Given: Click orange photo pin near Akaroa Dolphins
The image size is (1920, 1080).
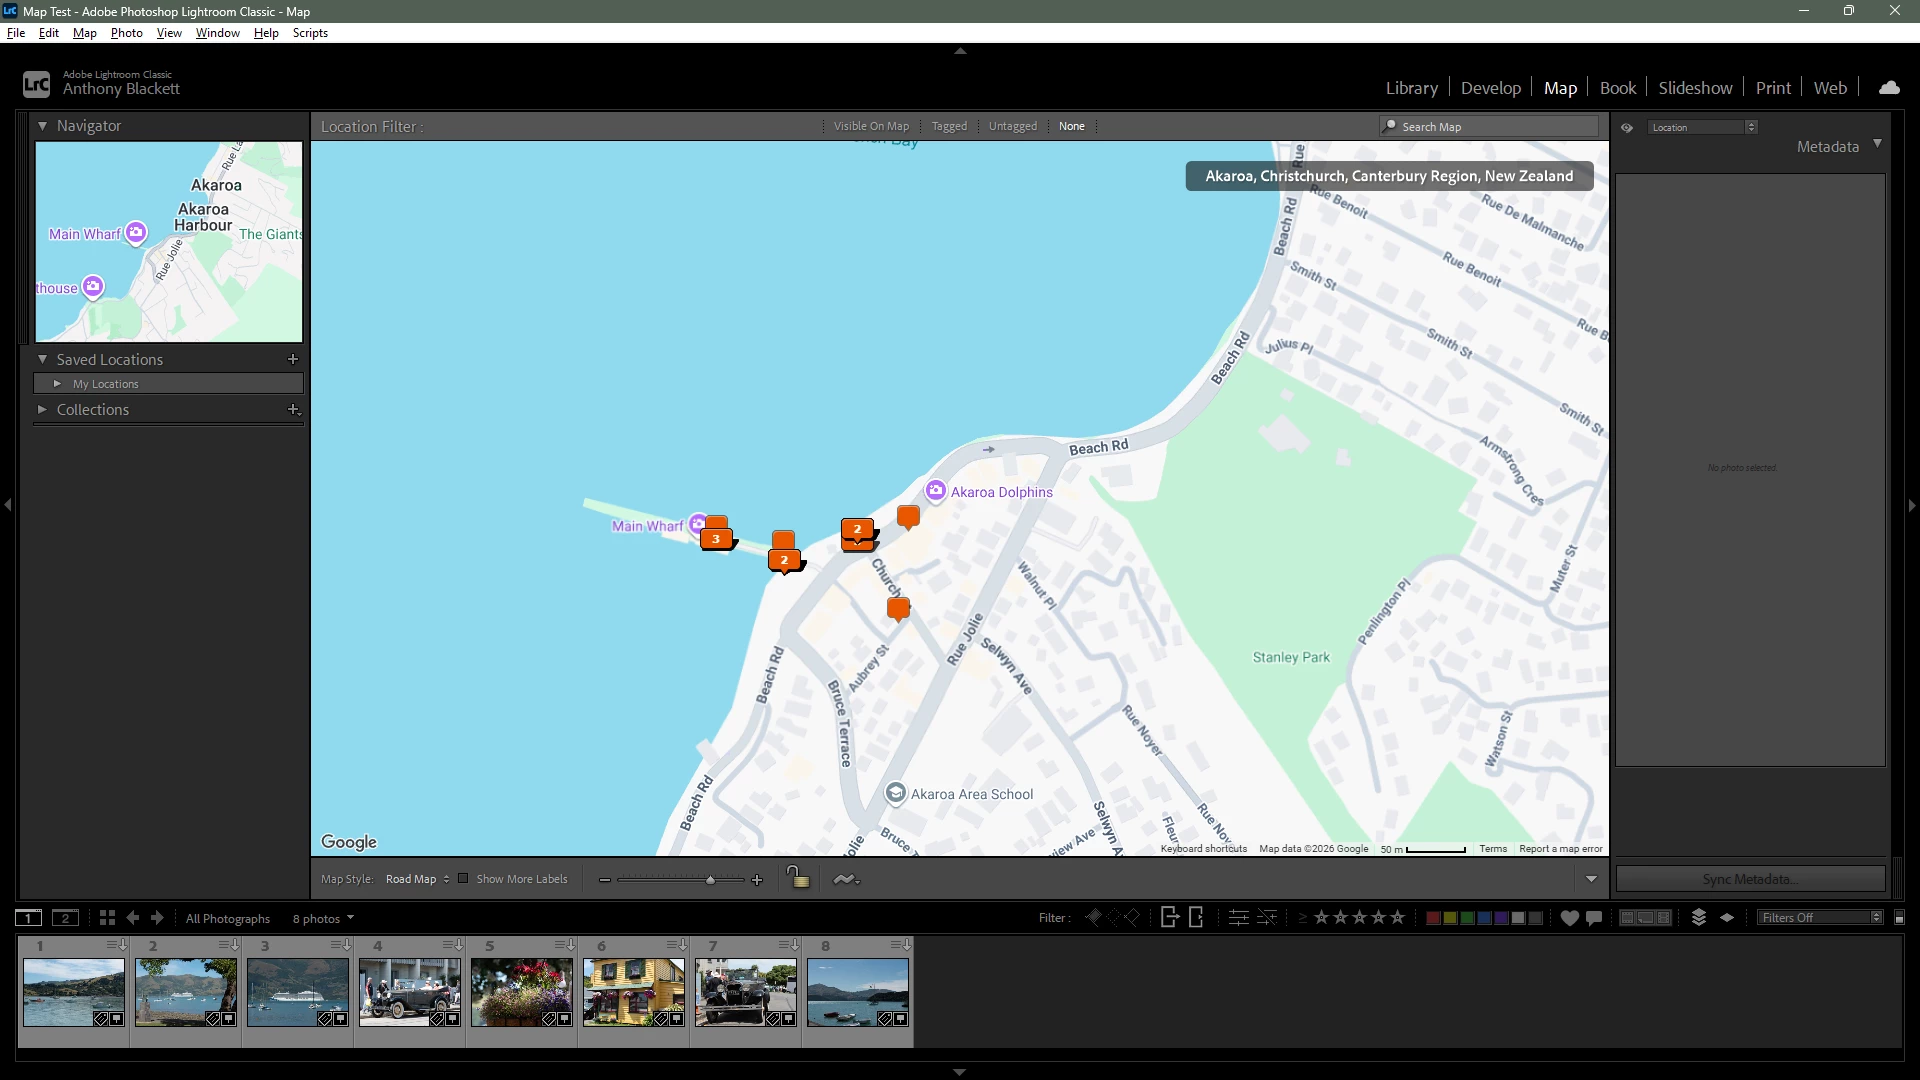Looking at the screenshot, I should (x=908, y=517).
